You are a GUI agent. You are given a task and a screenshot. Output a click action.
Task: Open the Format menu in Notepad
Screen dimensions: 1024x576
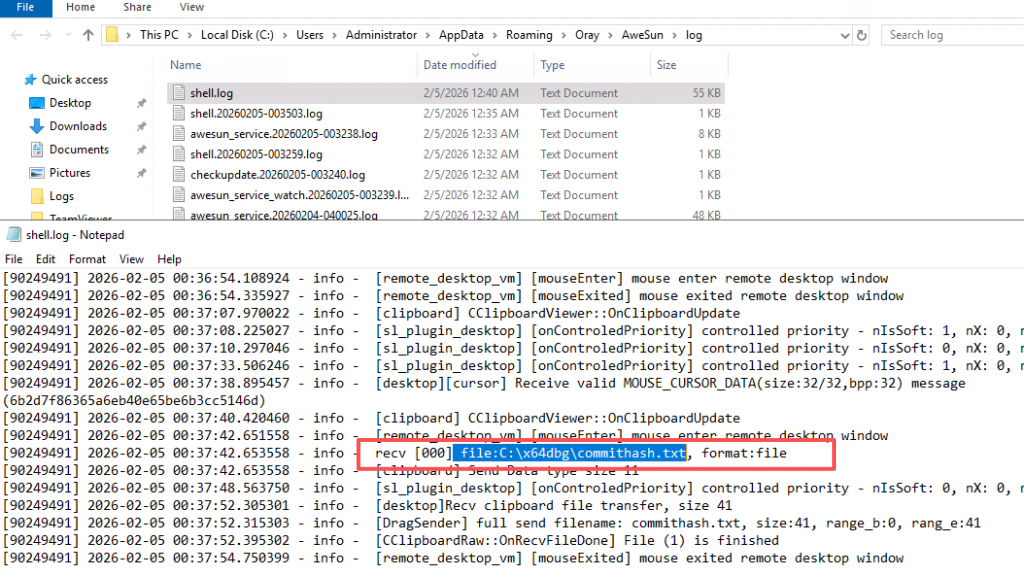point(87,259)
